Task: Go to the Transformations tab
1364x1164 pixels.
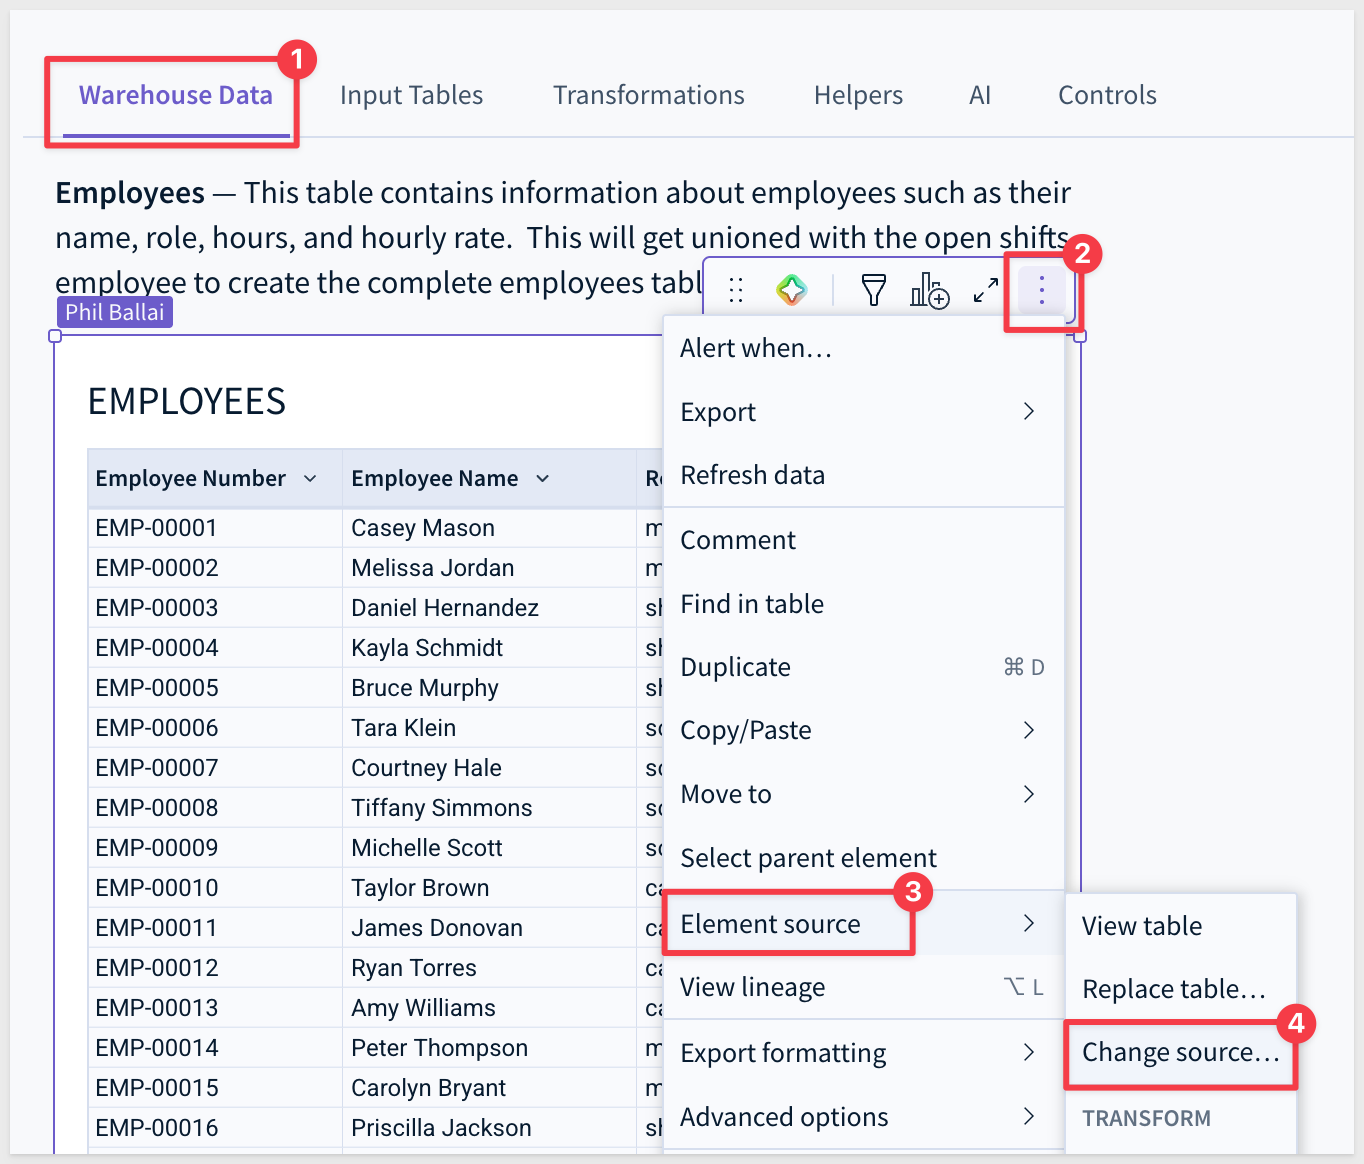Action: (x=649, y=96)
